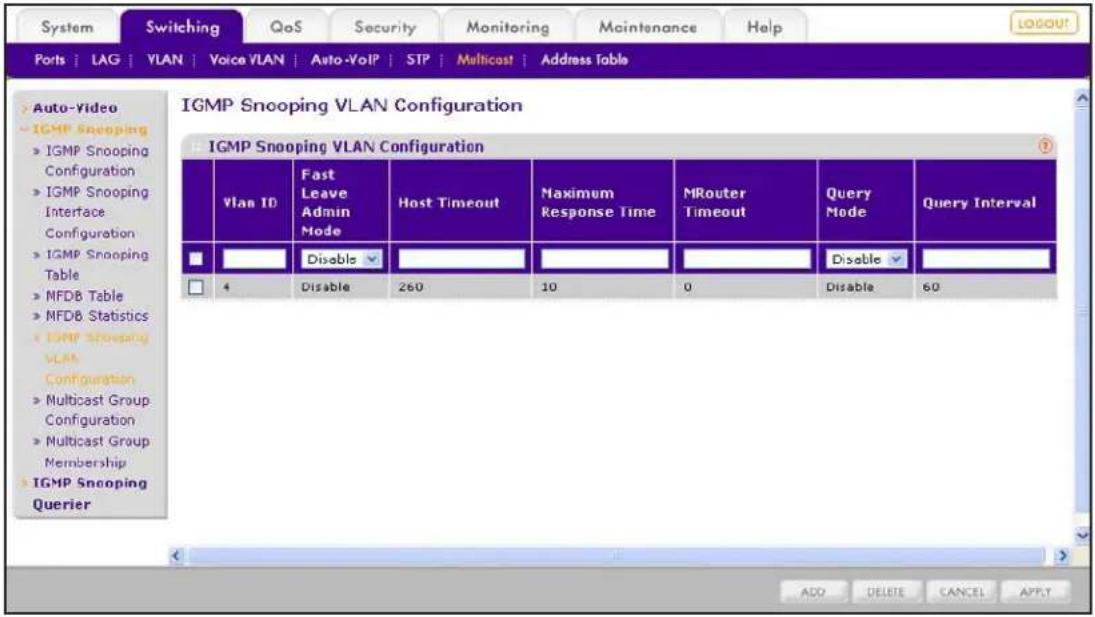Select the LAG submenu
The height and width of the screenshot is (617, 1095).
[105, 60]
